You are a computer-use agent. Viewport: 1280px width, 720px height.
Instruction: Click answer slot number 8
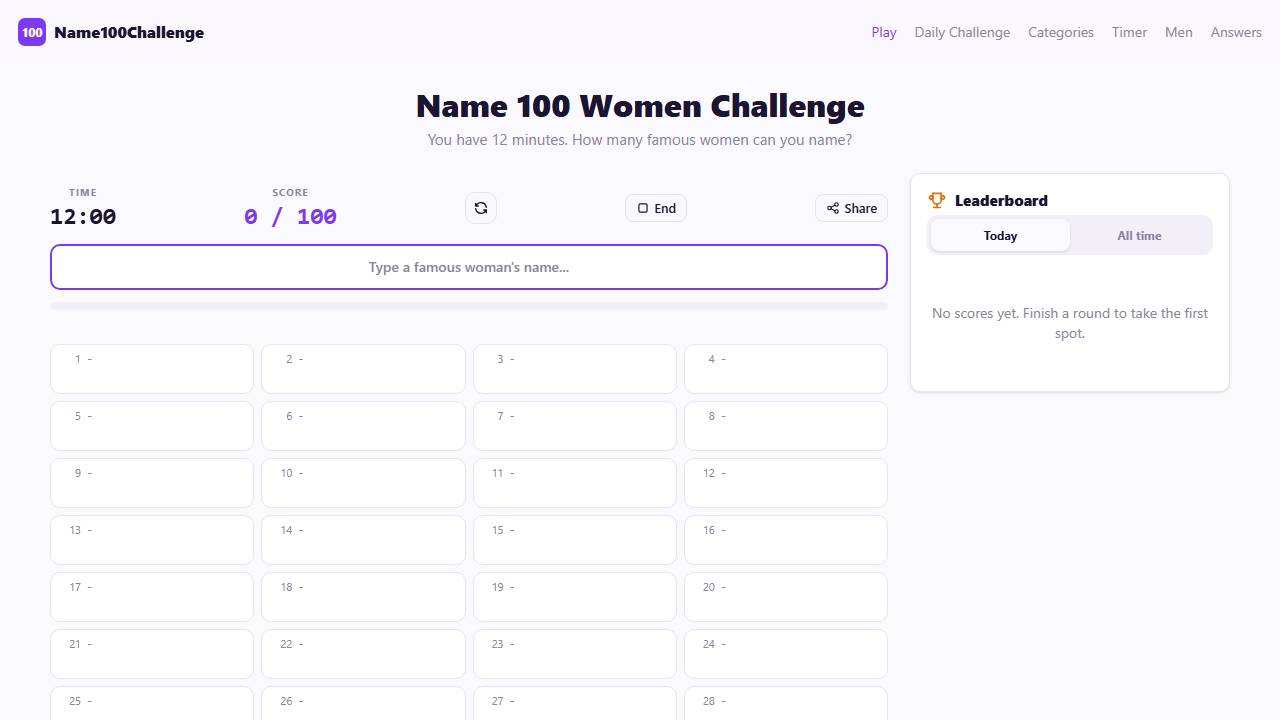(x=786, y=426)
